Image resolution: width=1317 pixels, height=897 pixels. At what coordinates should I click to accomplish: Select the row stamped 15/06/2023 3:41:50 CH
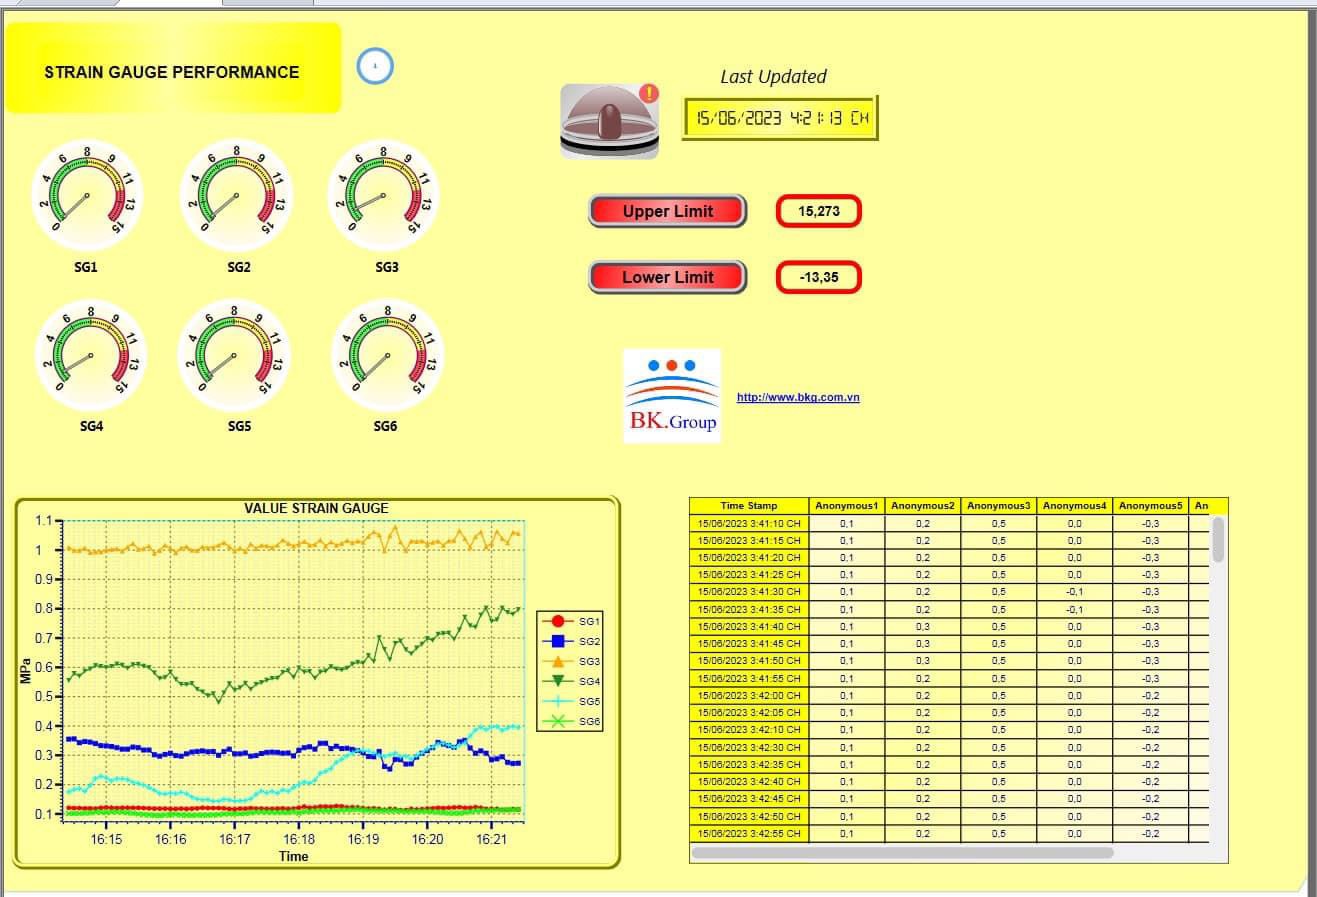[x=950, y=661]
